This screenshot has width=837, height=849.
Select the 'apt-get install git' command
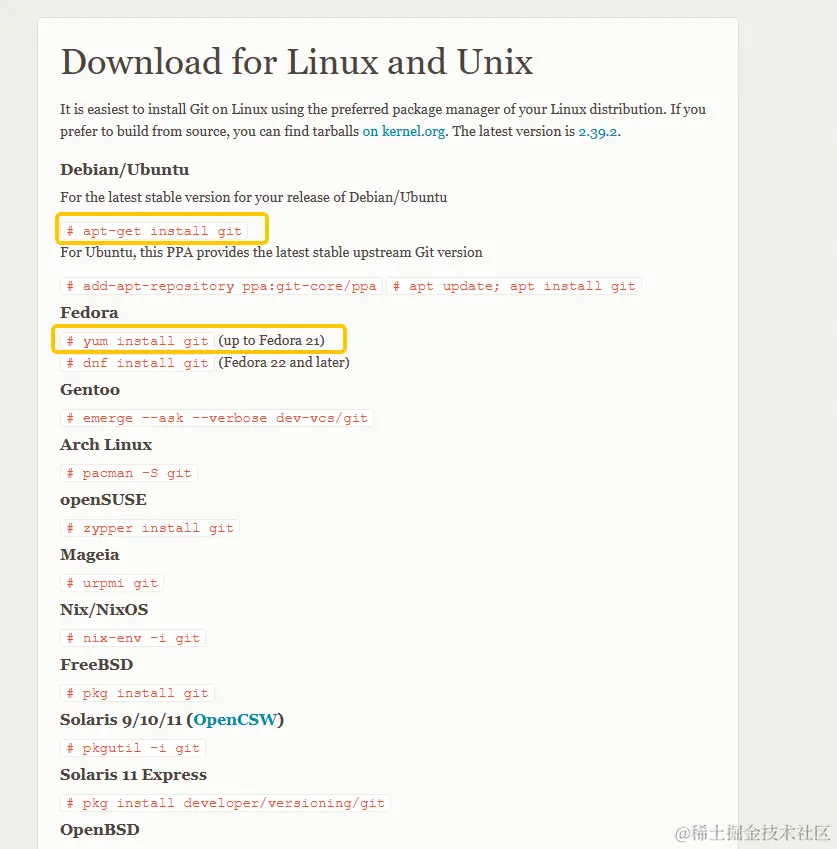tap(154, 231)
